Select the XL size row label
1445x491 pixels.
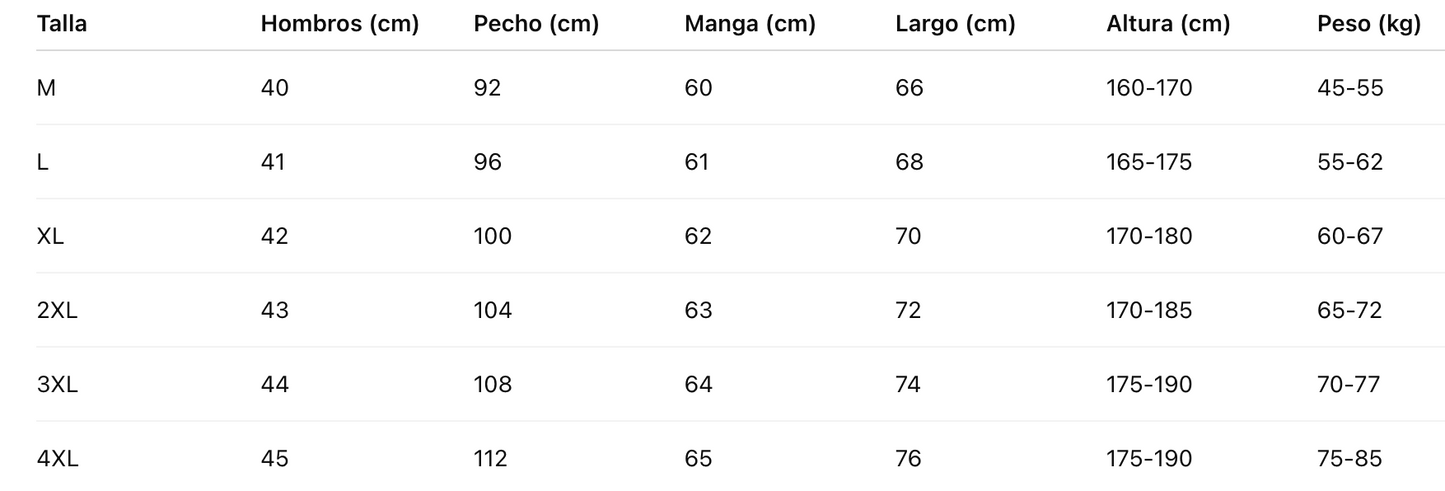coord(50,236)
